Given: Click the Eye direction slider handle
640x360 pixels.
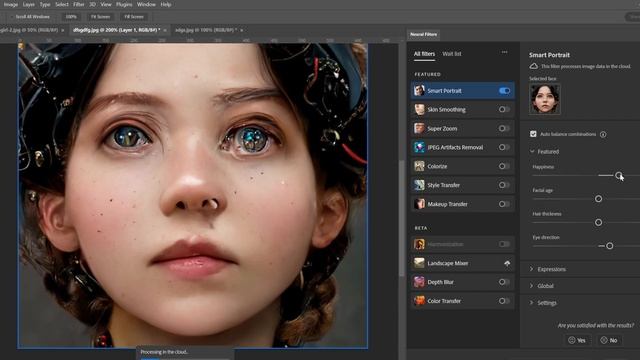Looking at the screenshot, I should click(x=609, y=246).
